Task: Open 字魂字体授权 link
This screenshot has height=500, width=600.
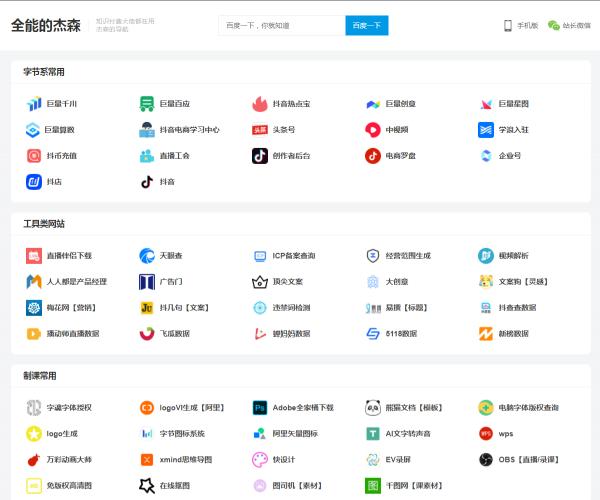Action: coord(69,407)
